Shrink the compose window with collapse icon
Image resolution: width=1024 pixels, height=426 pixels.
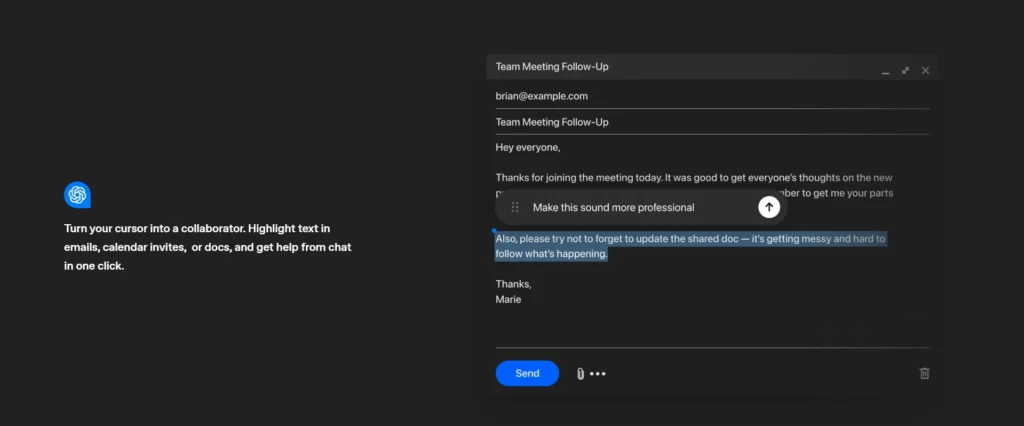coord(905,71)
